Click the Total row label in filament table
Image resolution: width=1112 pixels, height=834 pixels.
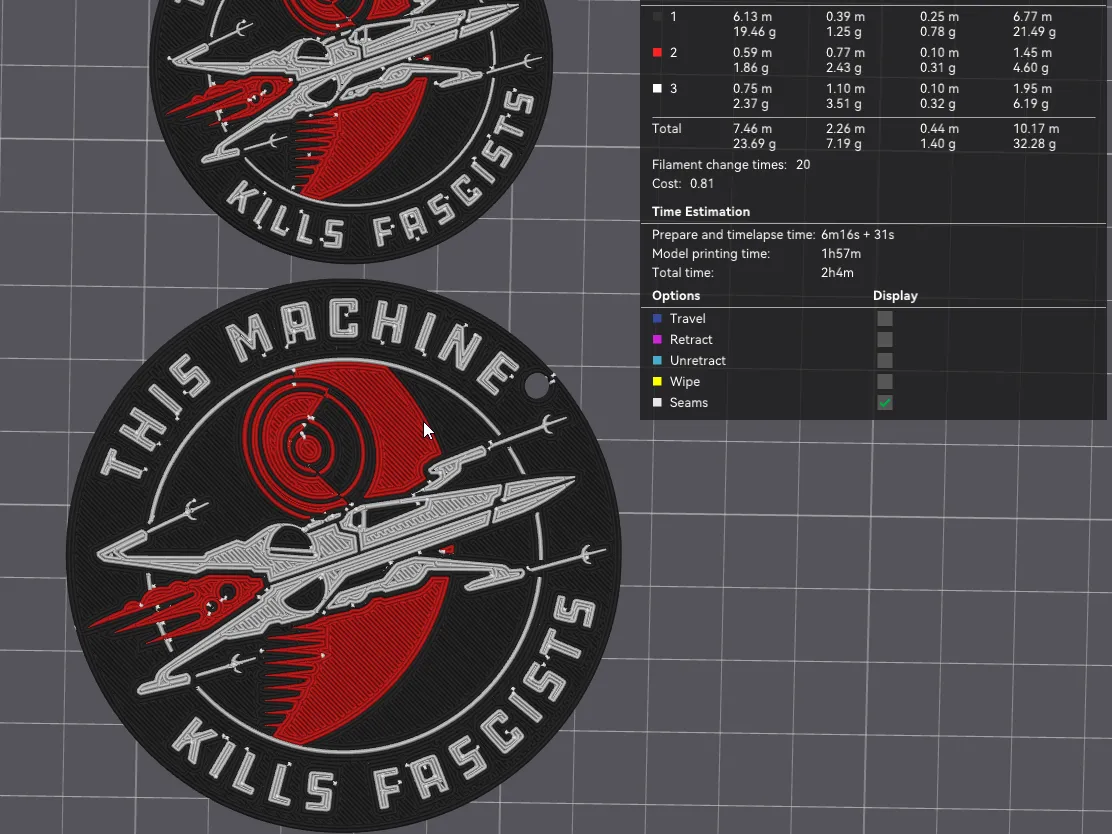(x=667, y=128)
